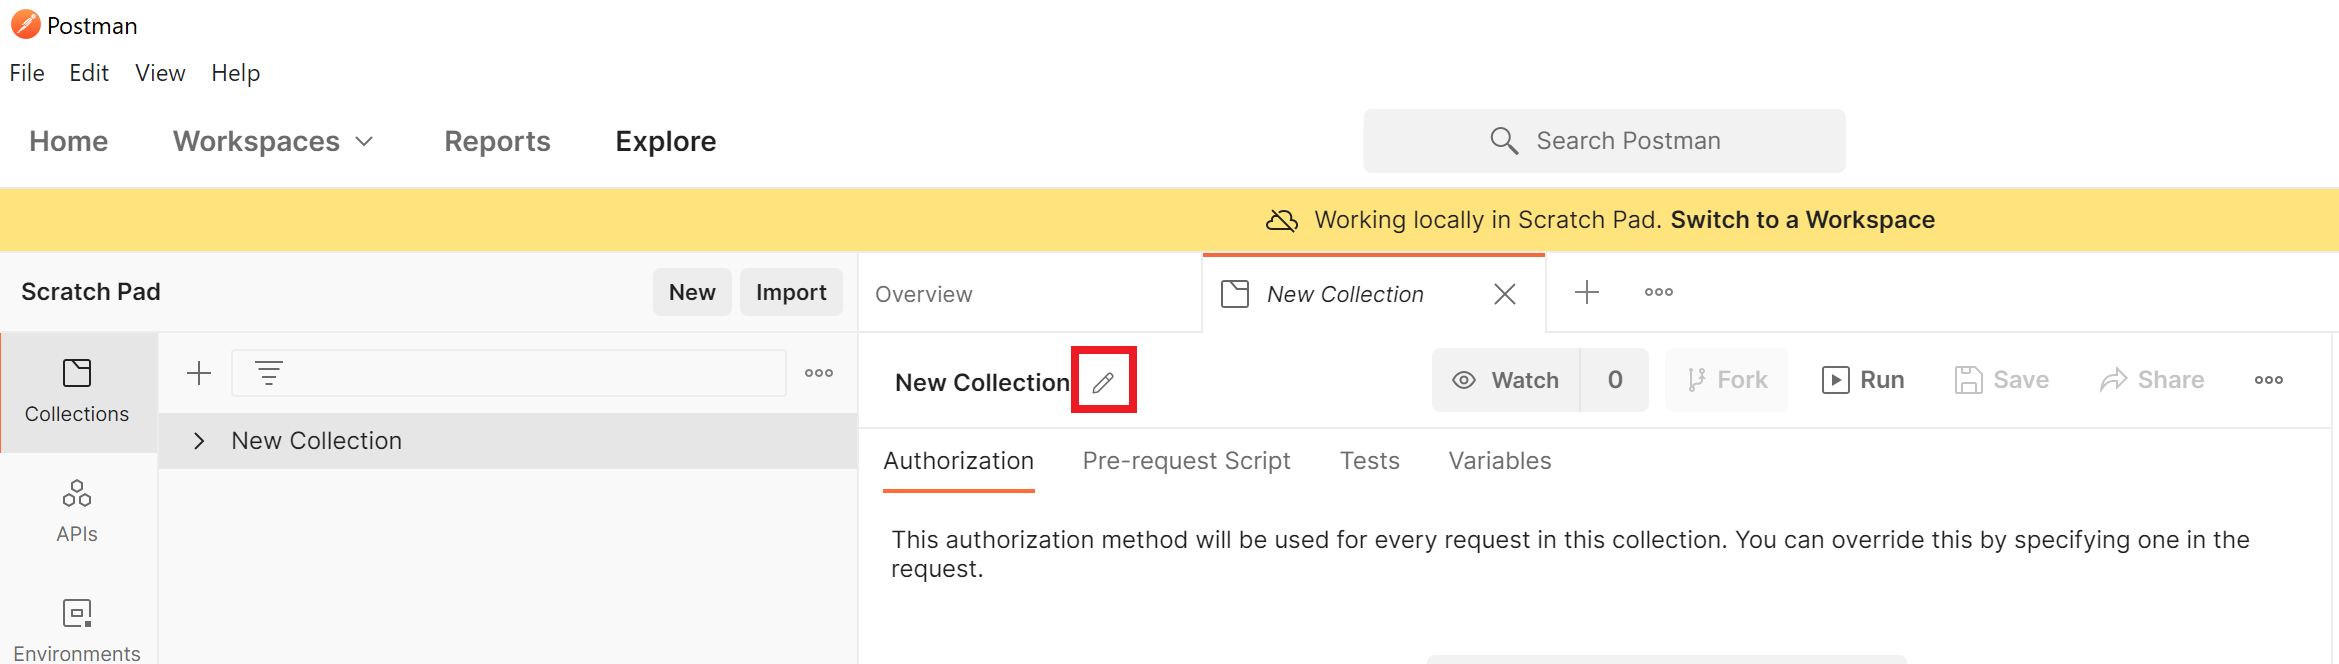This screenshot has width=2339, height=664.
Task: Click the New button in Scratch Pad
Action: [x=692, y=292]
